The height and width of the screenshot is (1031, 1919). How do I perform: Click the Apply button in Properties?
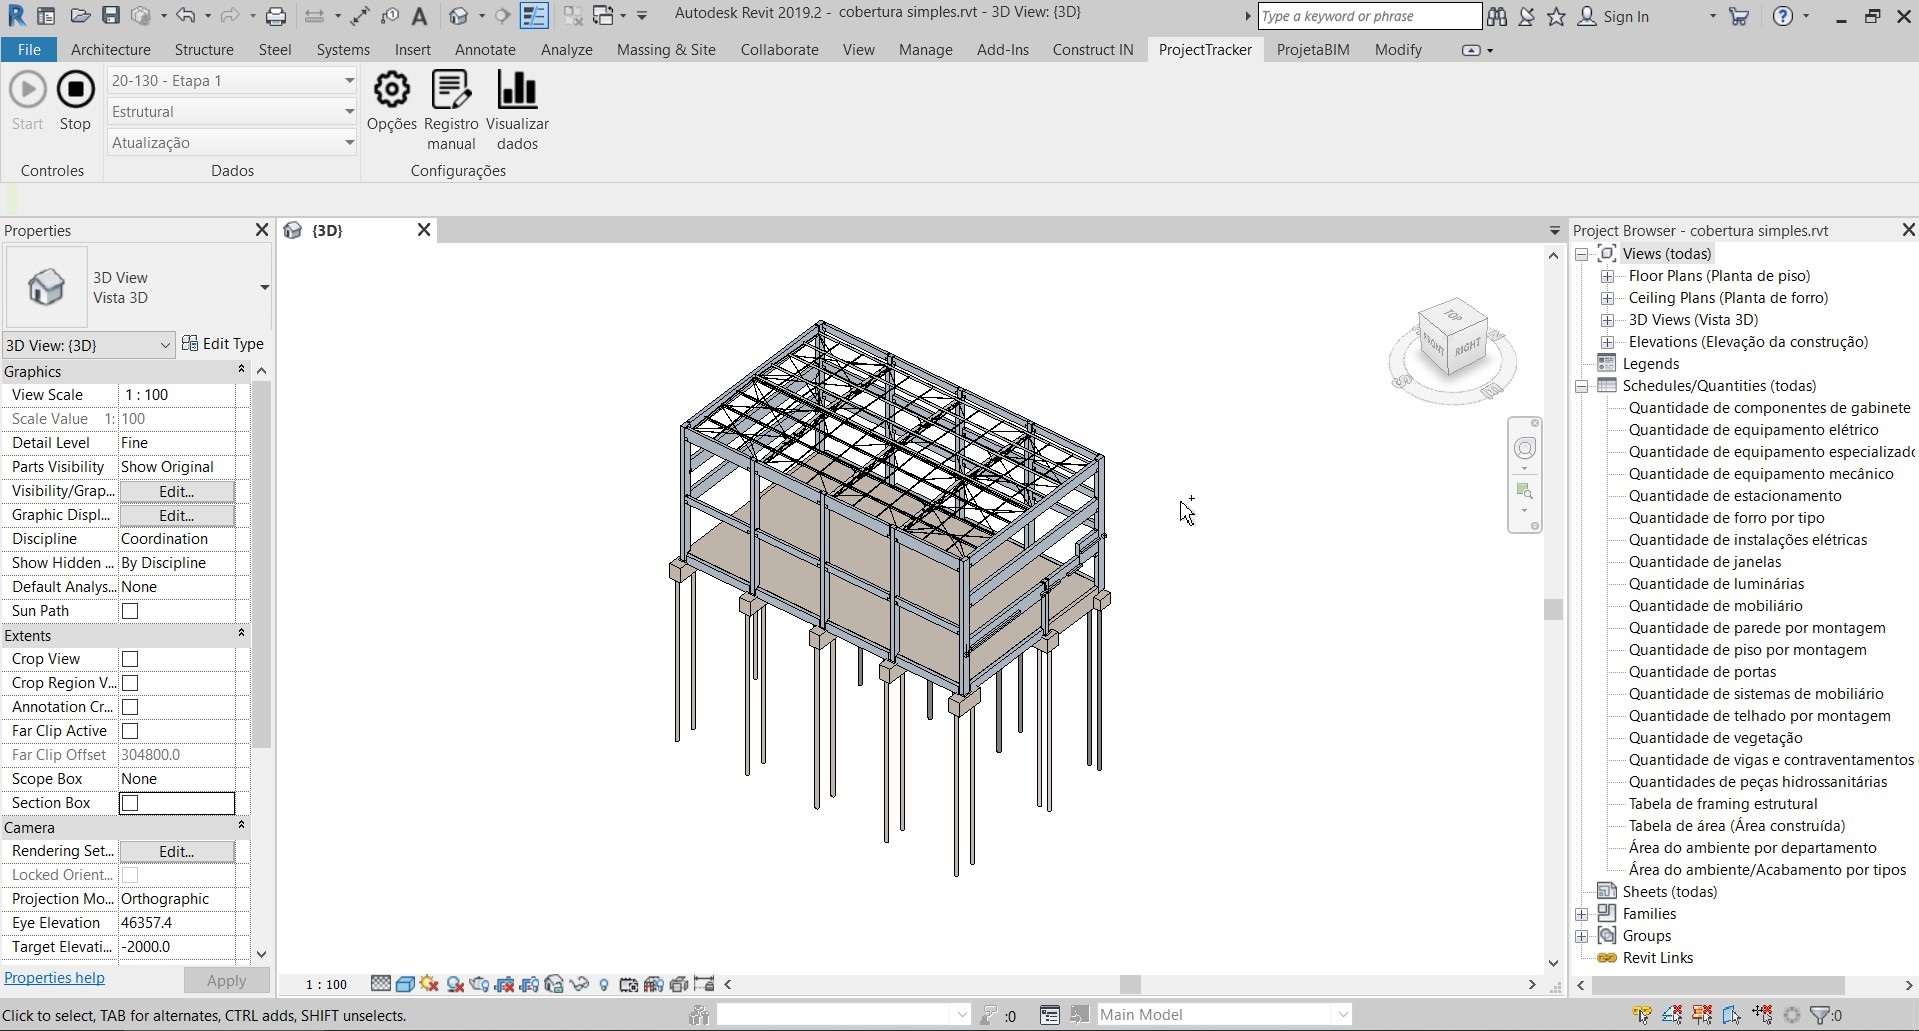coord(226,980)
